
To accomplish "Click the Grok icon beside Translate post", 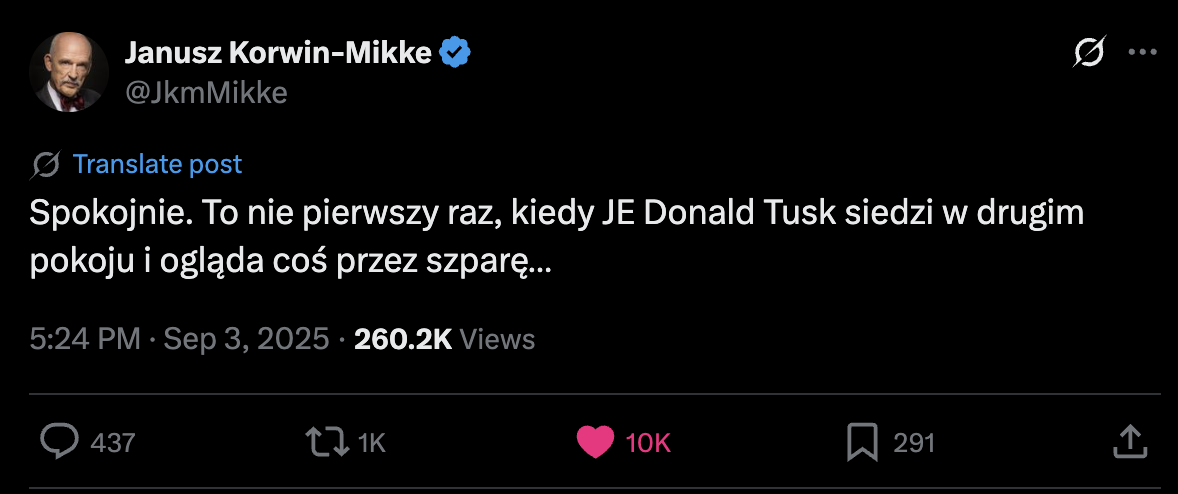I will click(47, 164).
